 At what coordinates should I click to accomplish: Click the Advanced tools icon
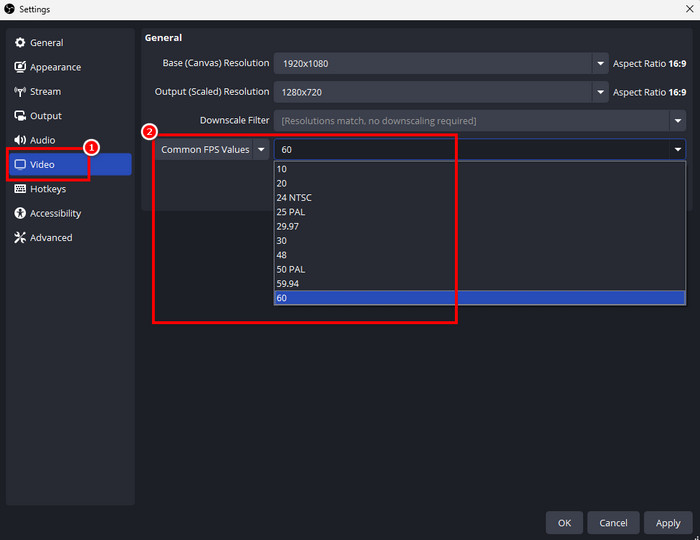(20, 238)
